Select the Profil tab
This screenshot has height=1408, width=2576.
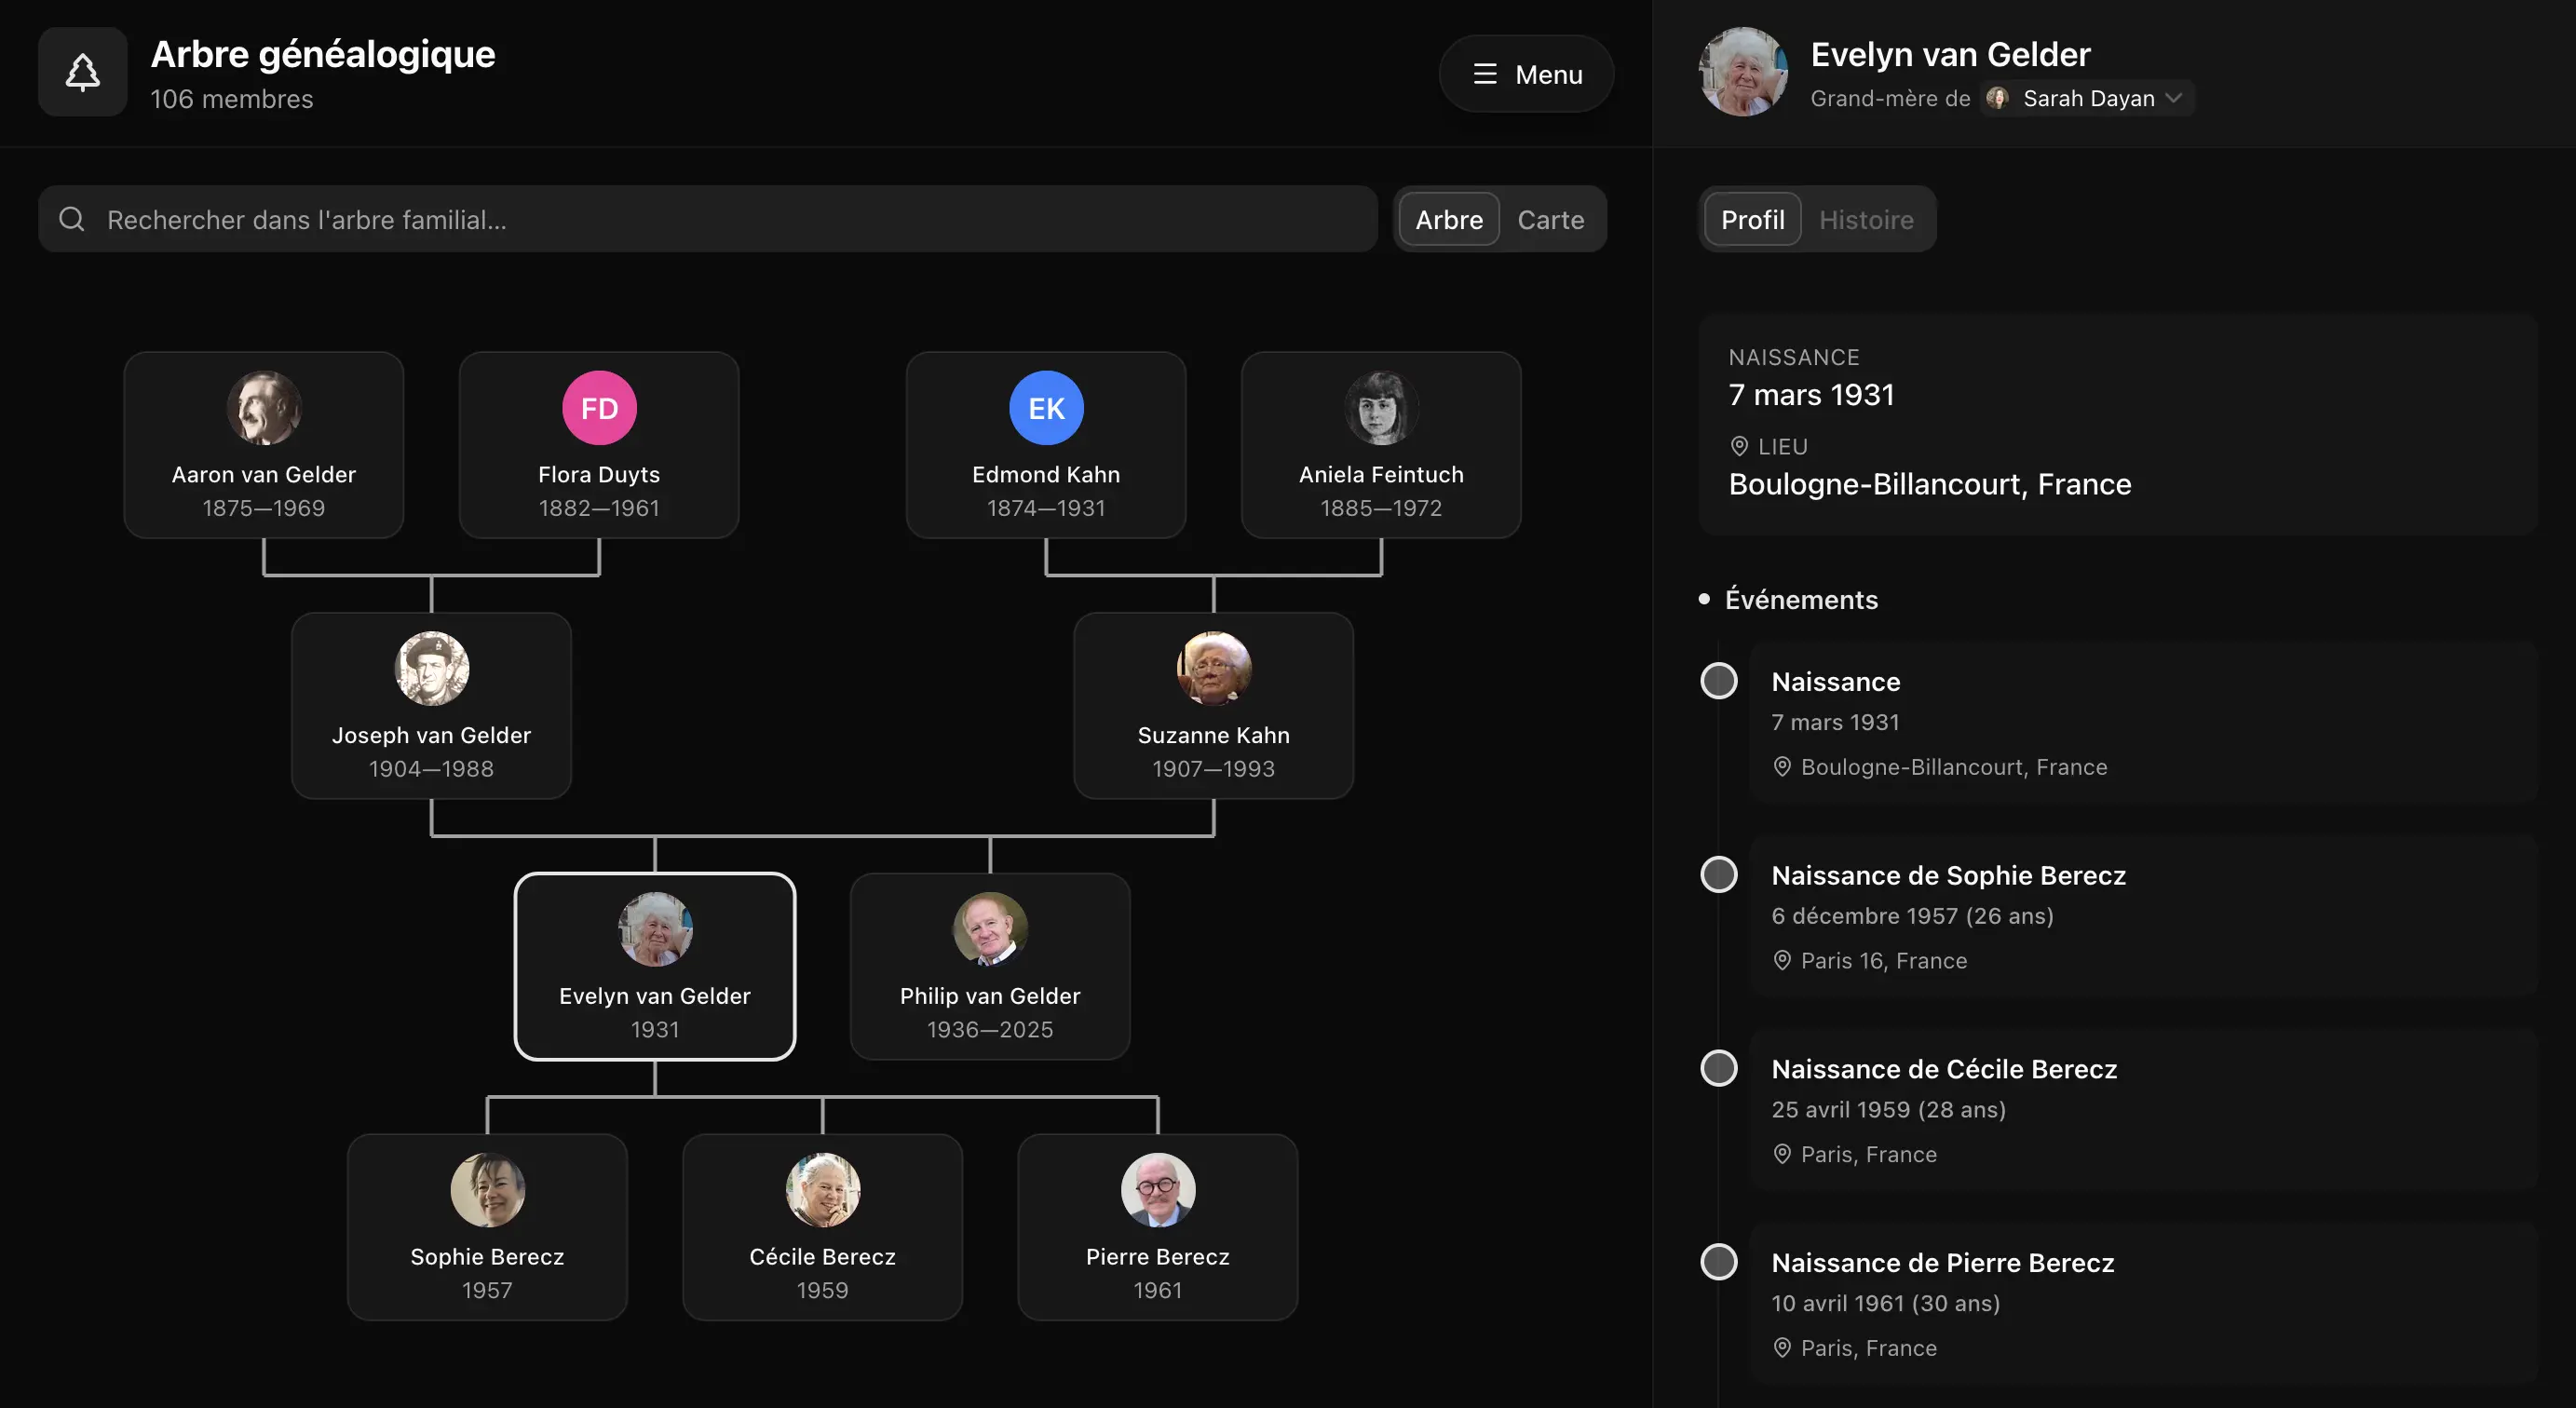tap(1752, 219)
